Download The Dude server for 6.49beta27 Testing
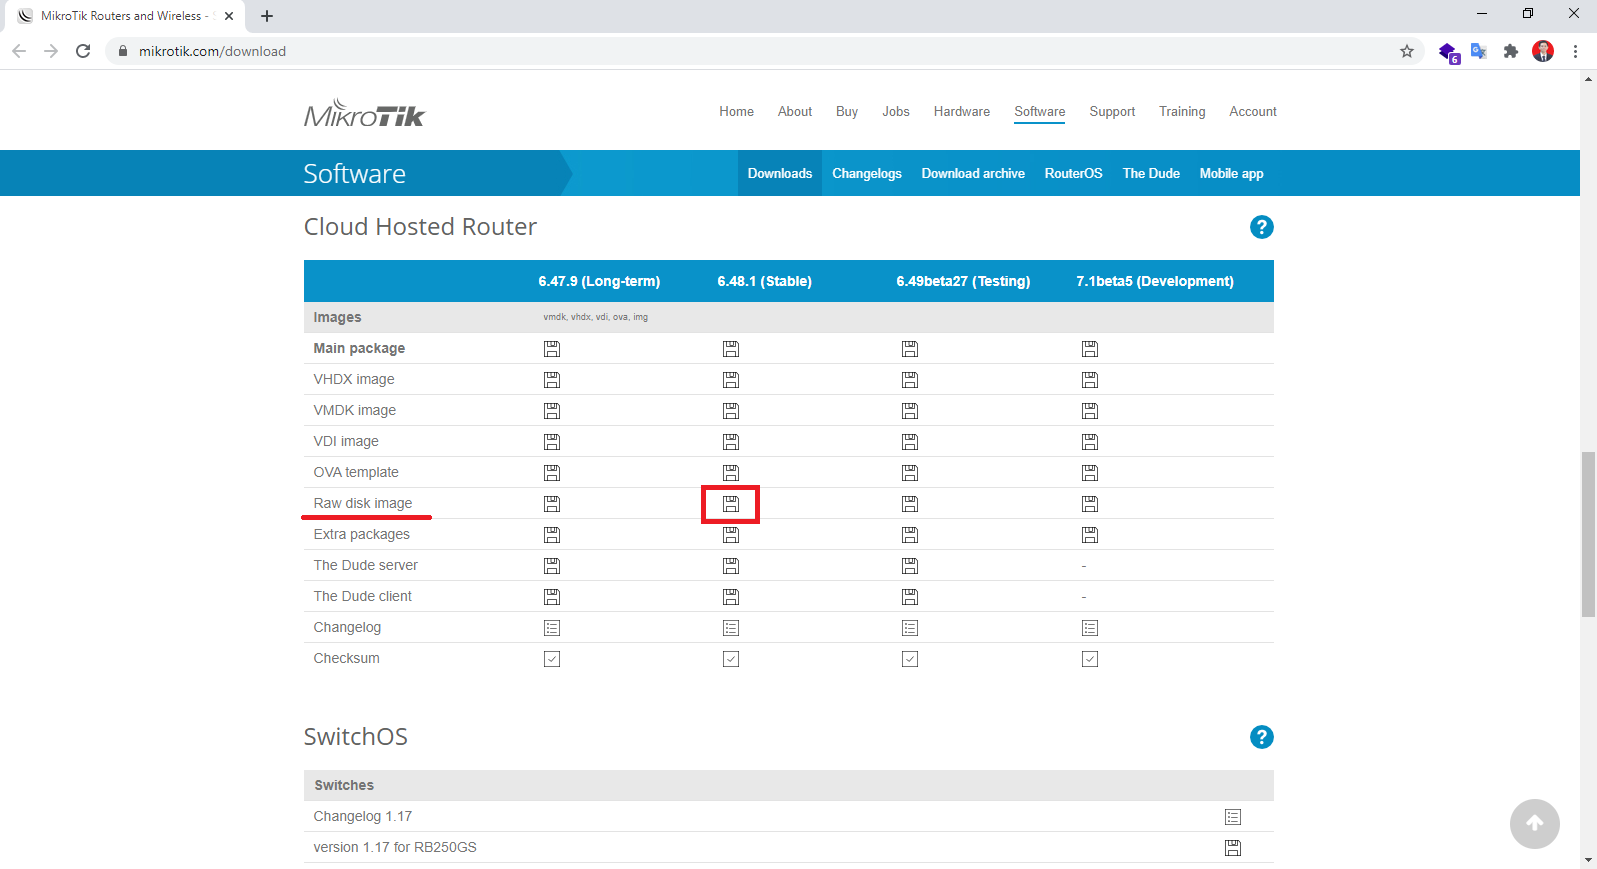Image resolution: width=1597 pixels, height=869 pixels. point(910,566)
